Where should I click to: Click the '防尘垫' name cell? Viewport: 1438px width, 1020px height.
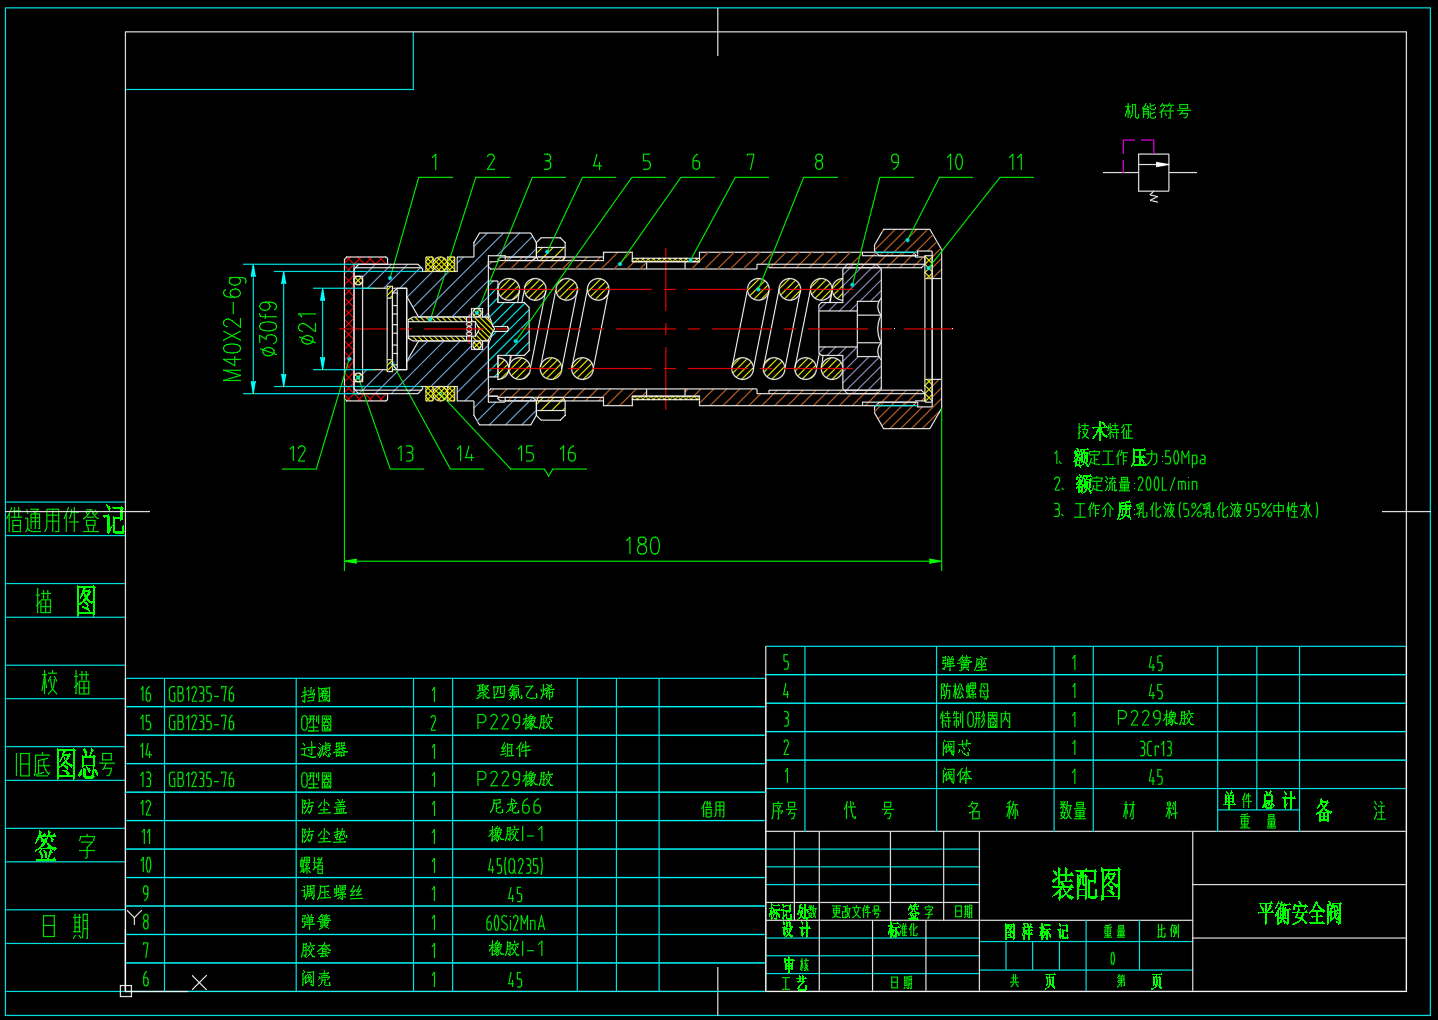point(324,836)
